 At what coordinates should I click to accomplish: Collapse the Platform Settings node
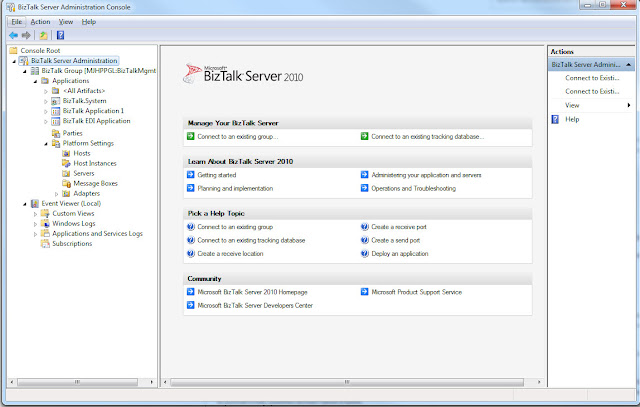coord(46,144)
